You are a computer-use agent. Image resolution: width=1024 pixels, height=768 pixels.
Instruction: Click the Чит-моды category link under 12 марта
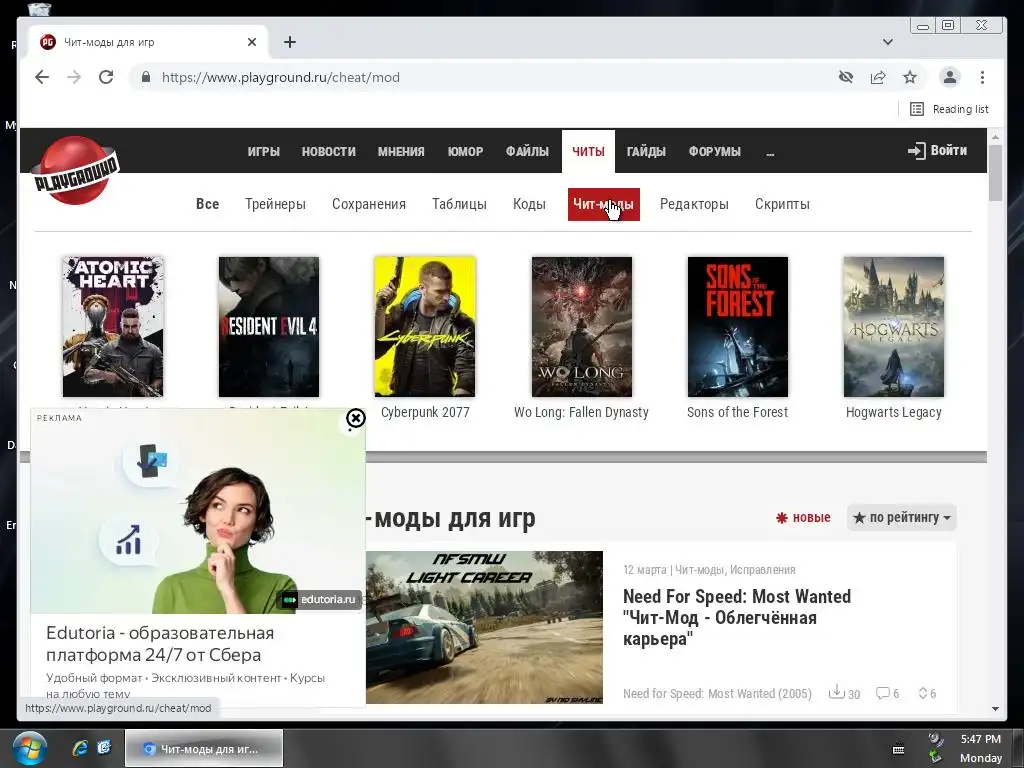tap(699, 569)
